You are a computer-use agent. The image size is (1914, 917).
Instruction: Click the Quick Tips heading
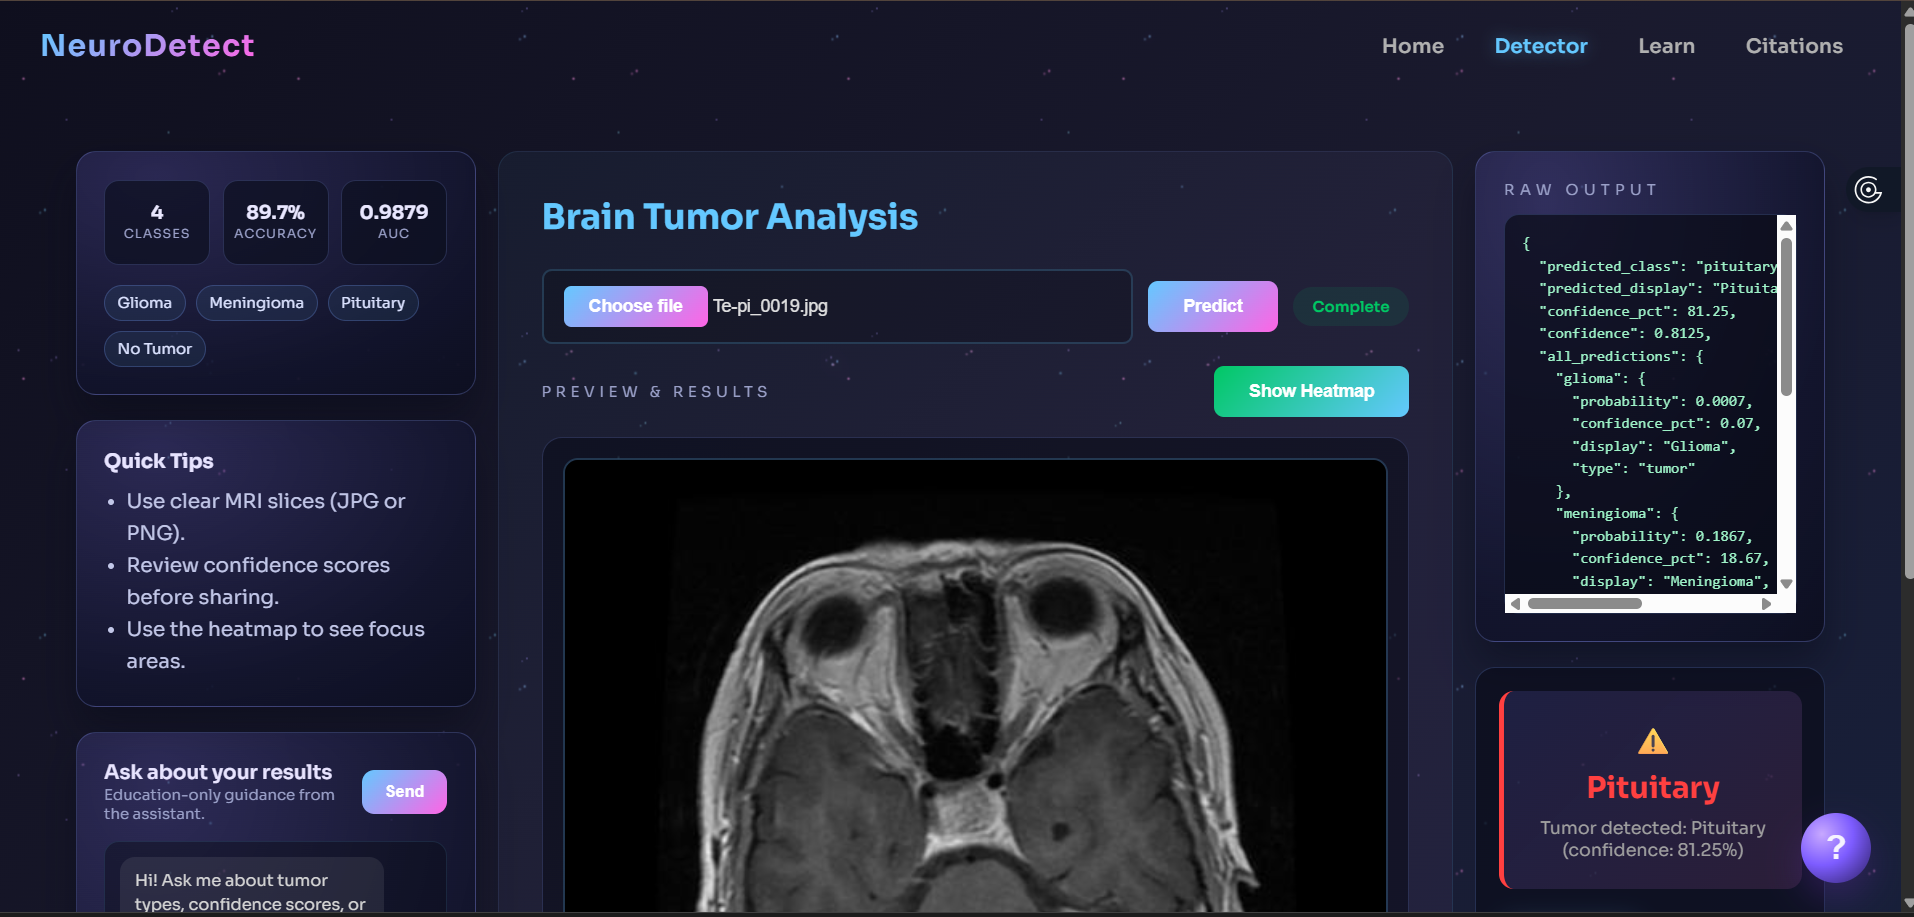pyautogui.click(x=159, y=461)
